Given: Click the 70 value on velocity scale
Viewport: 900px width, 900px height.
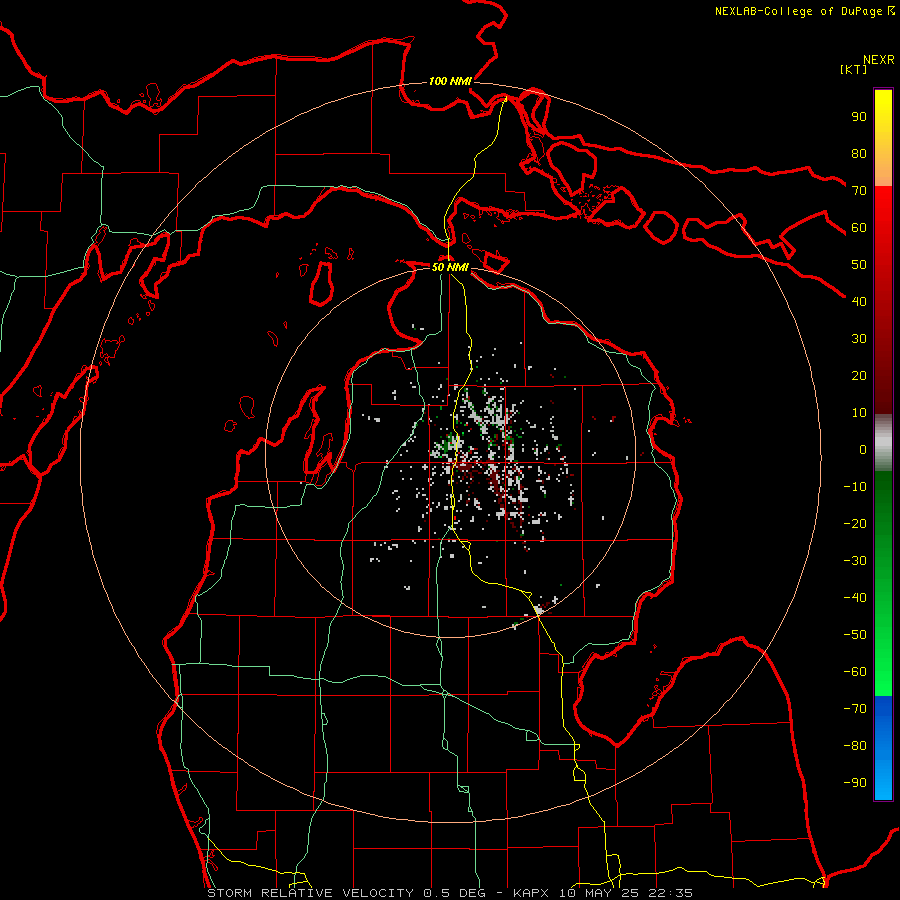Looking at the screenshot, I should click(859, 191).
